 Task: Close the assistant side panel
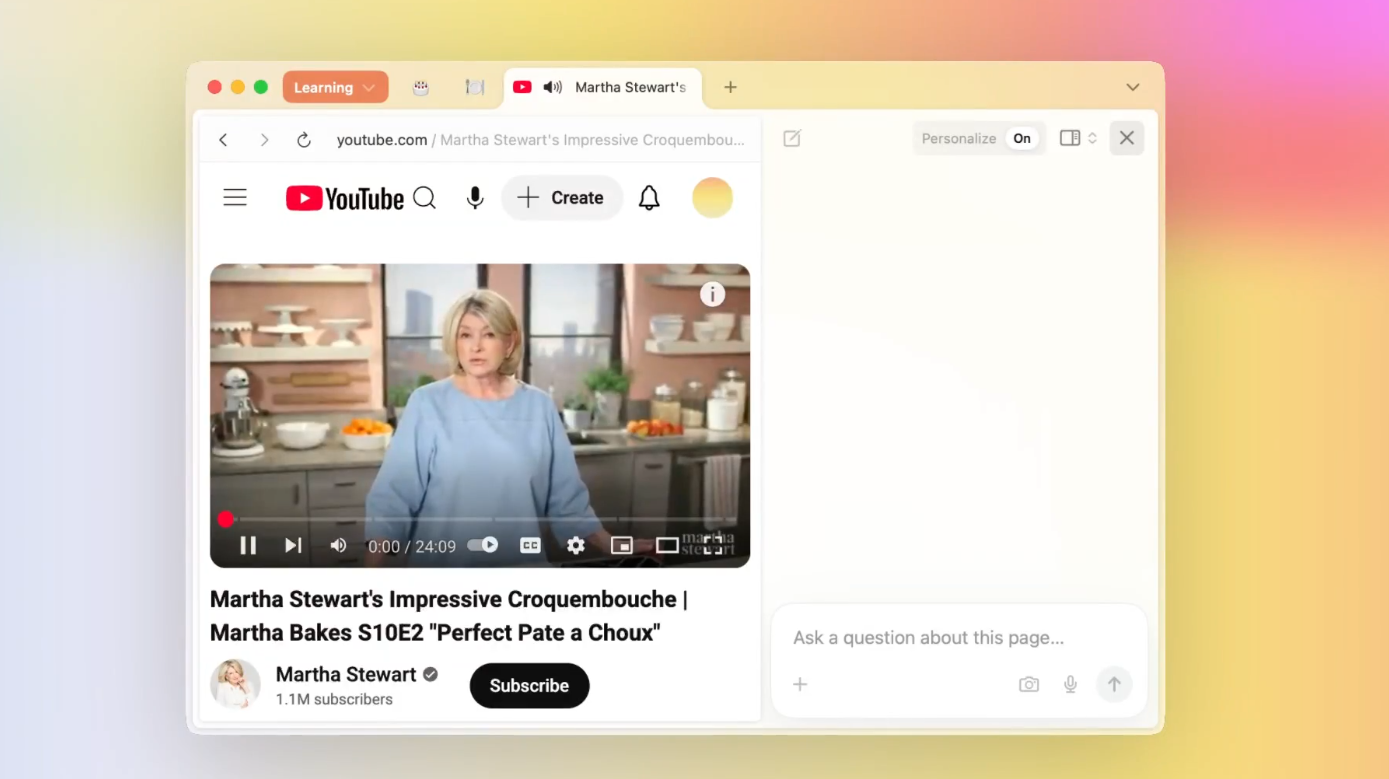tap(1127, 138)
